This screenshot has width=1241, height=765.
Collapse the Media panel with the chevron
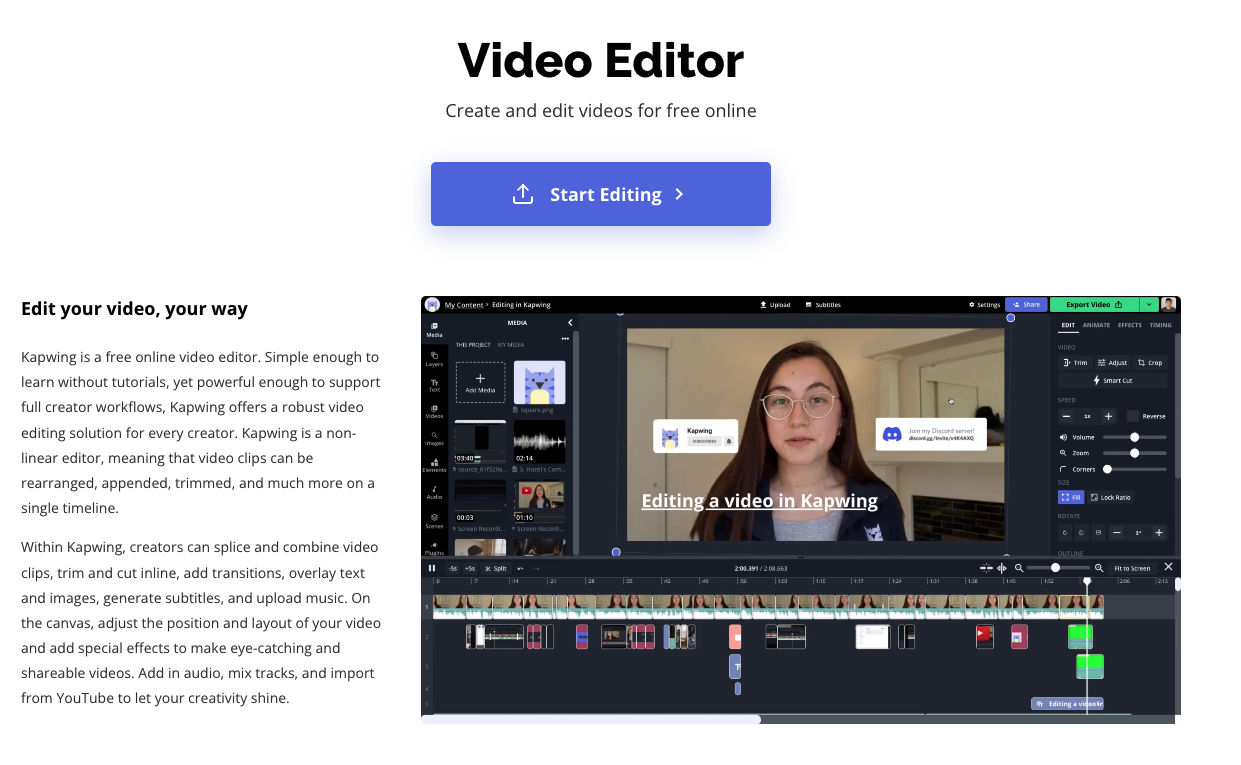[570, 323]
